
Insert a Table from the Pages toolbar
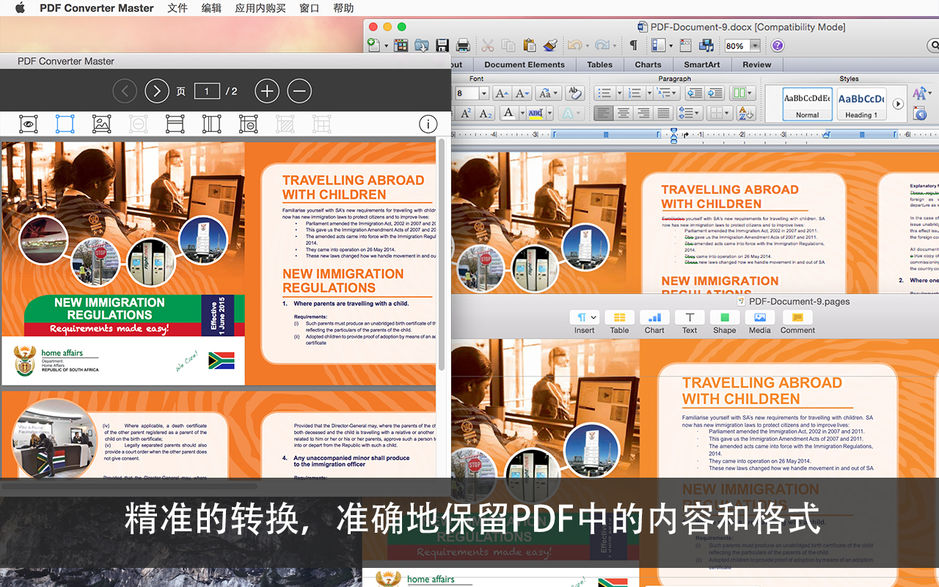(x=620, y=318)
